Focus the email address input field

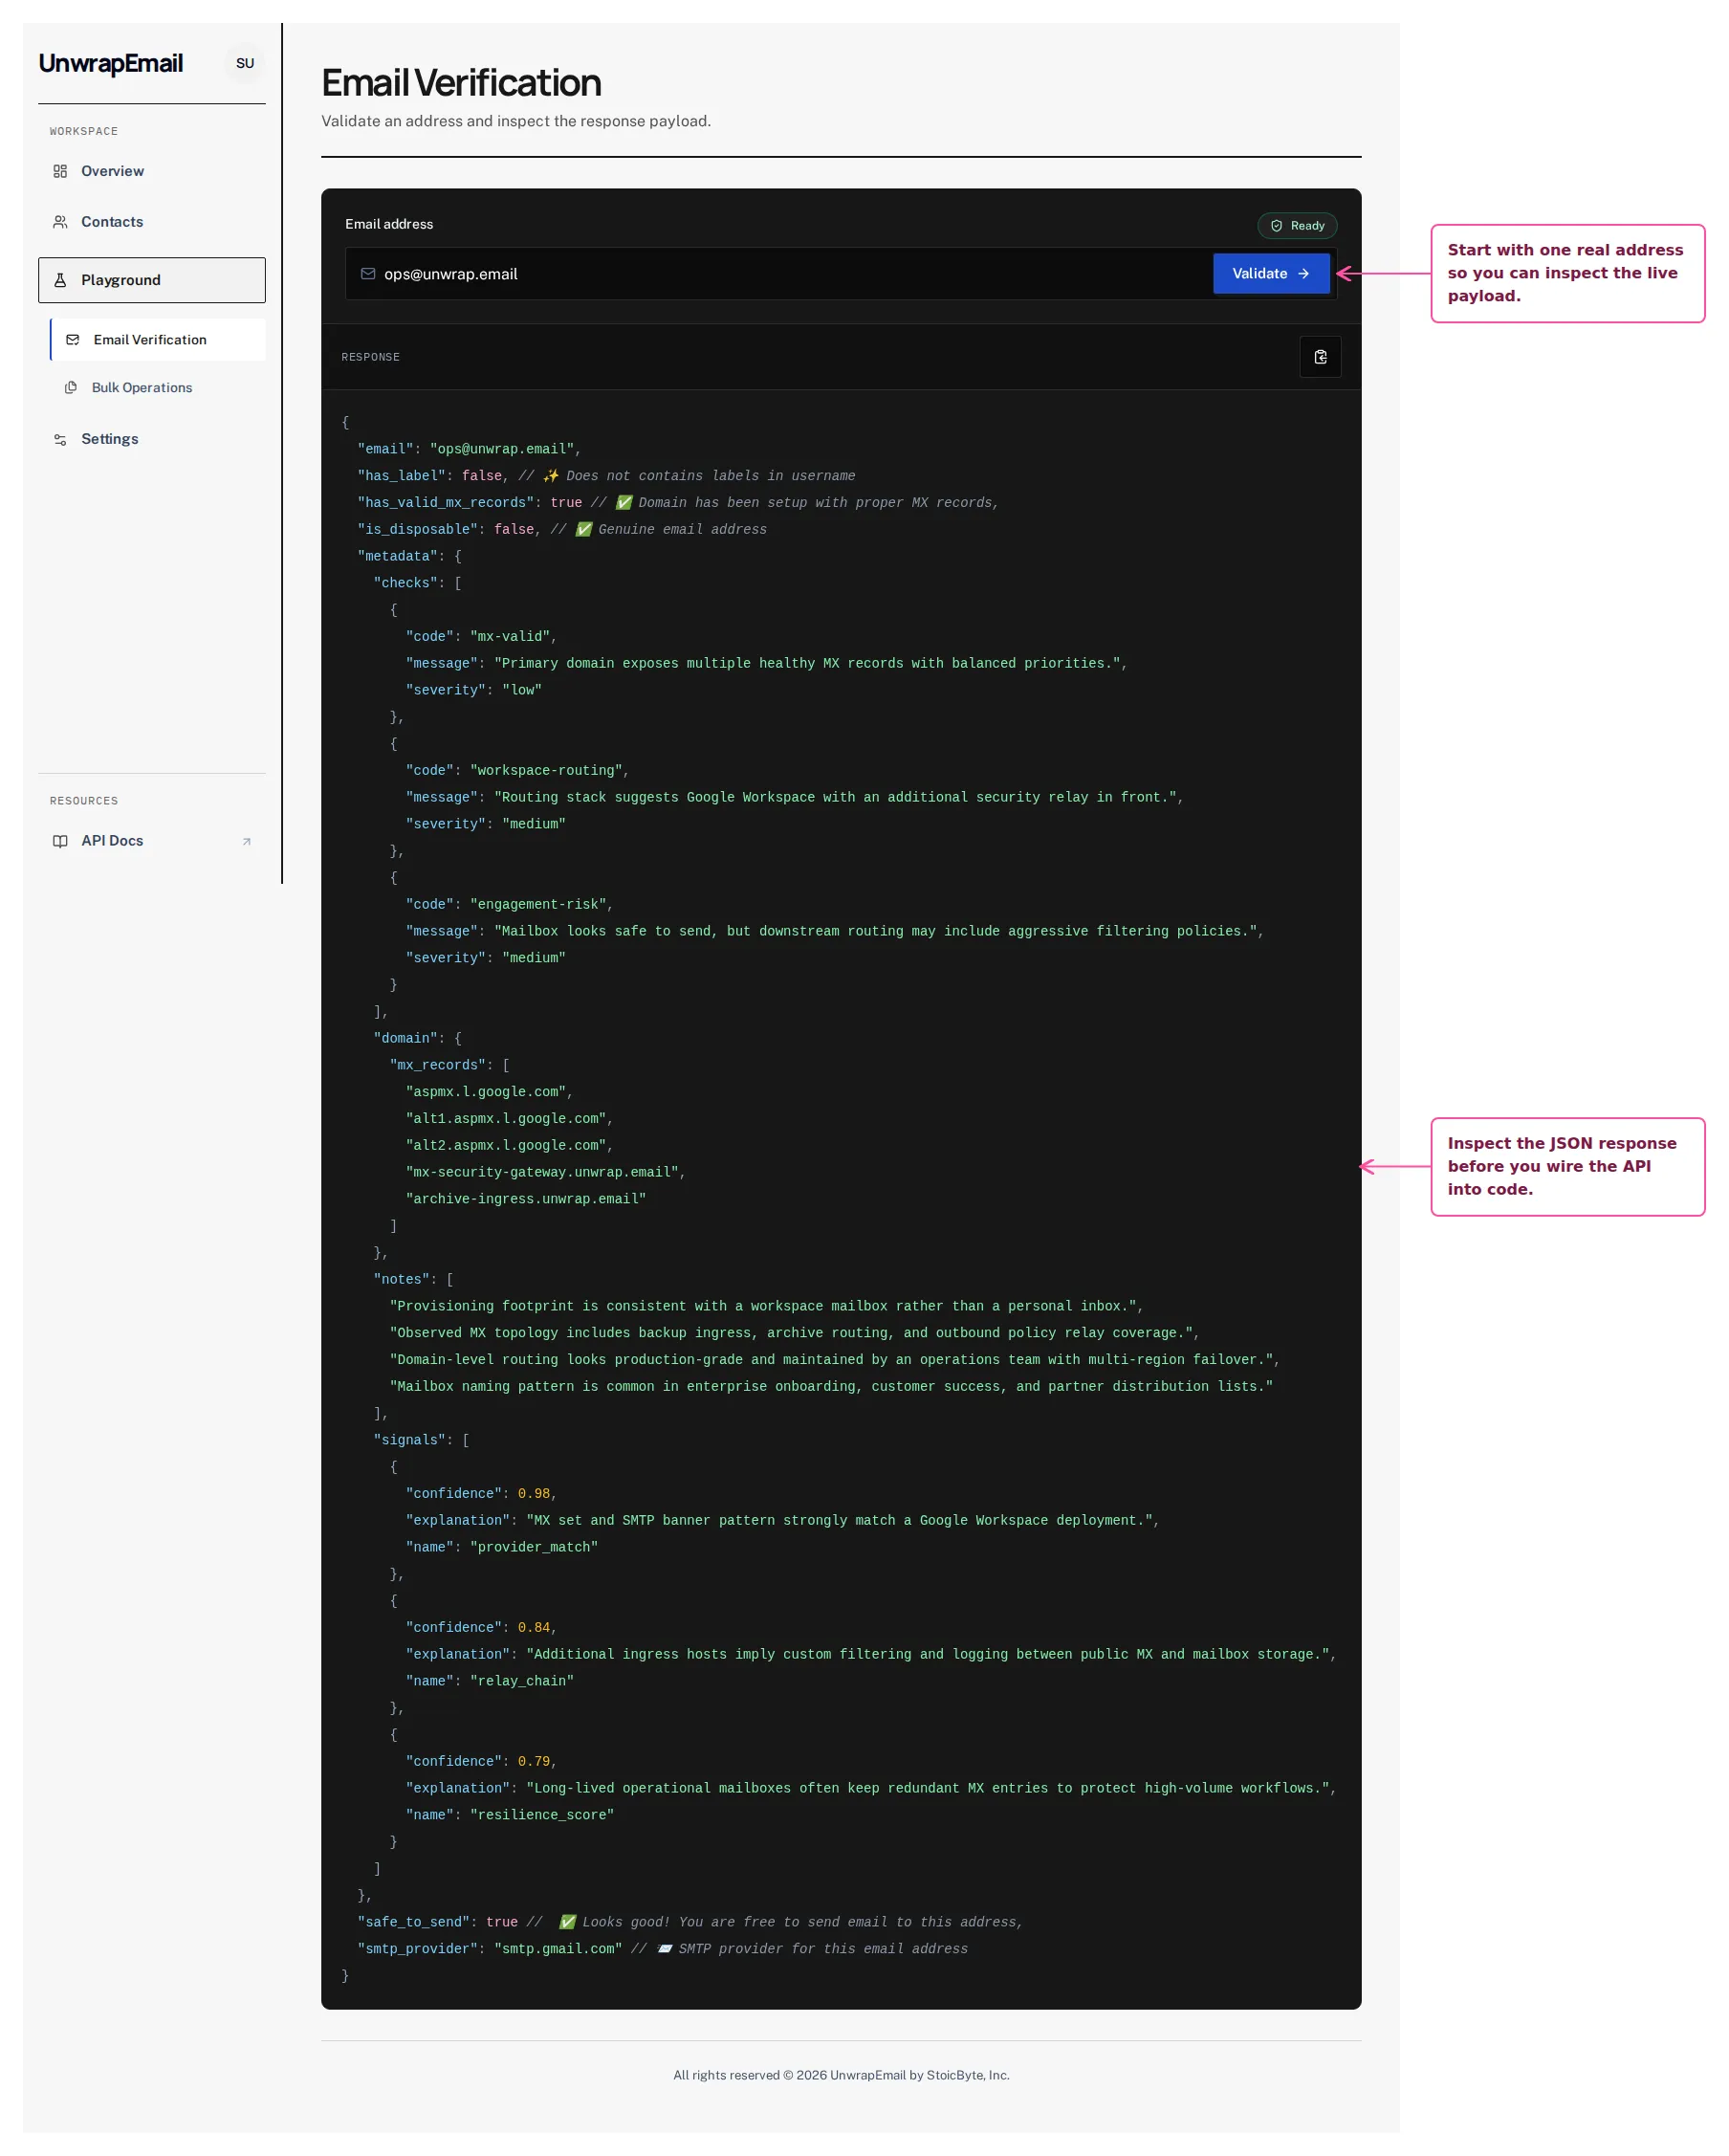(x=780, y=274)
